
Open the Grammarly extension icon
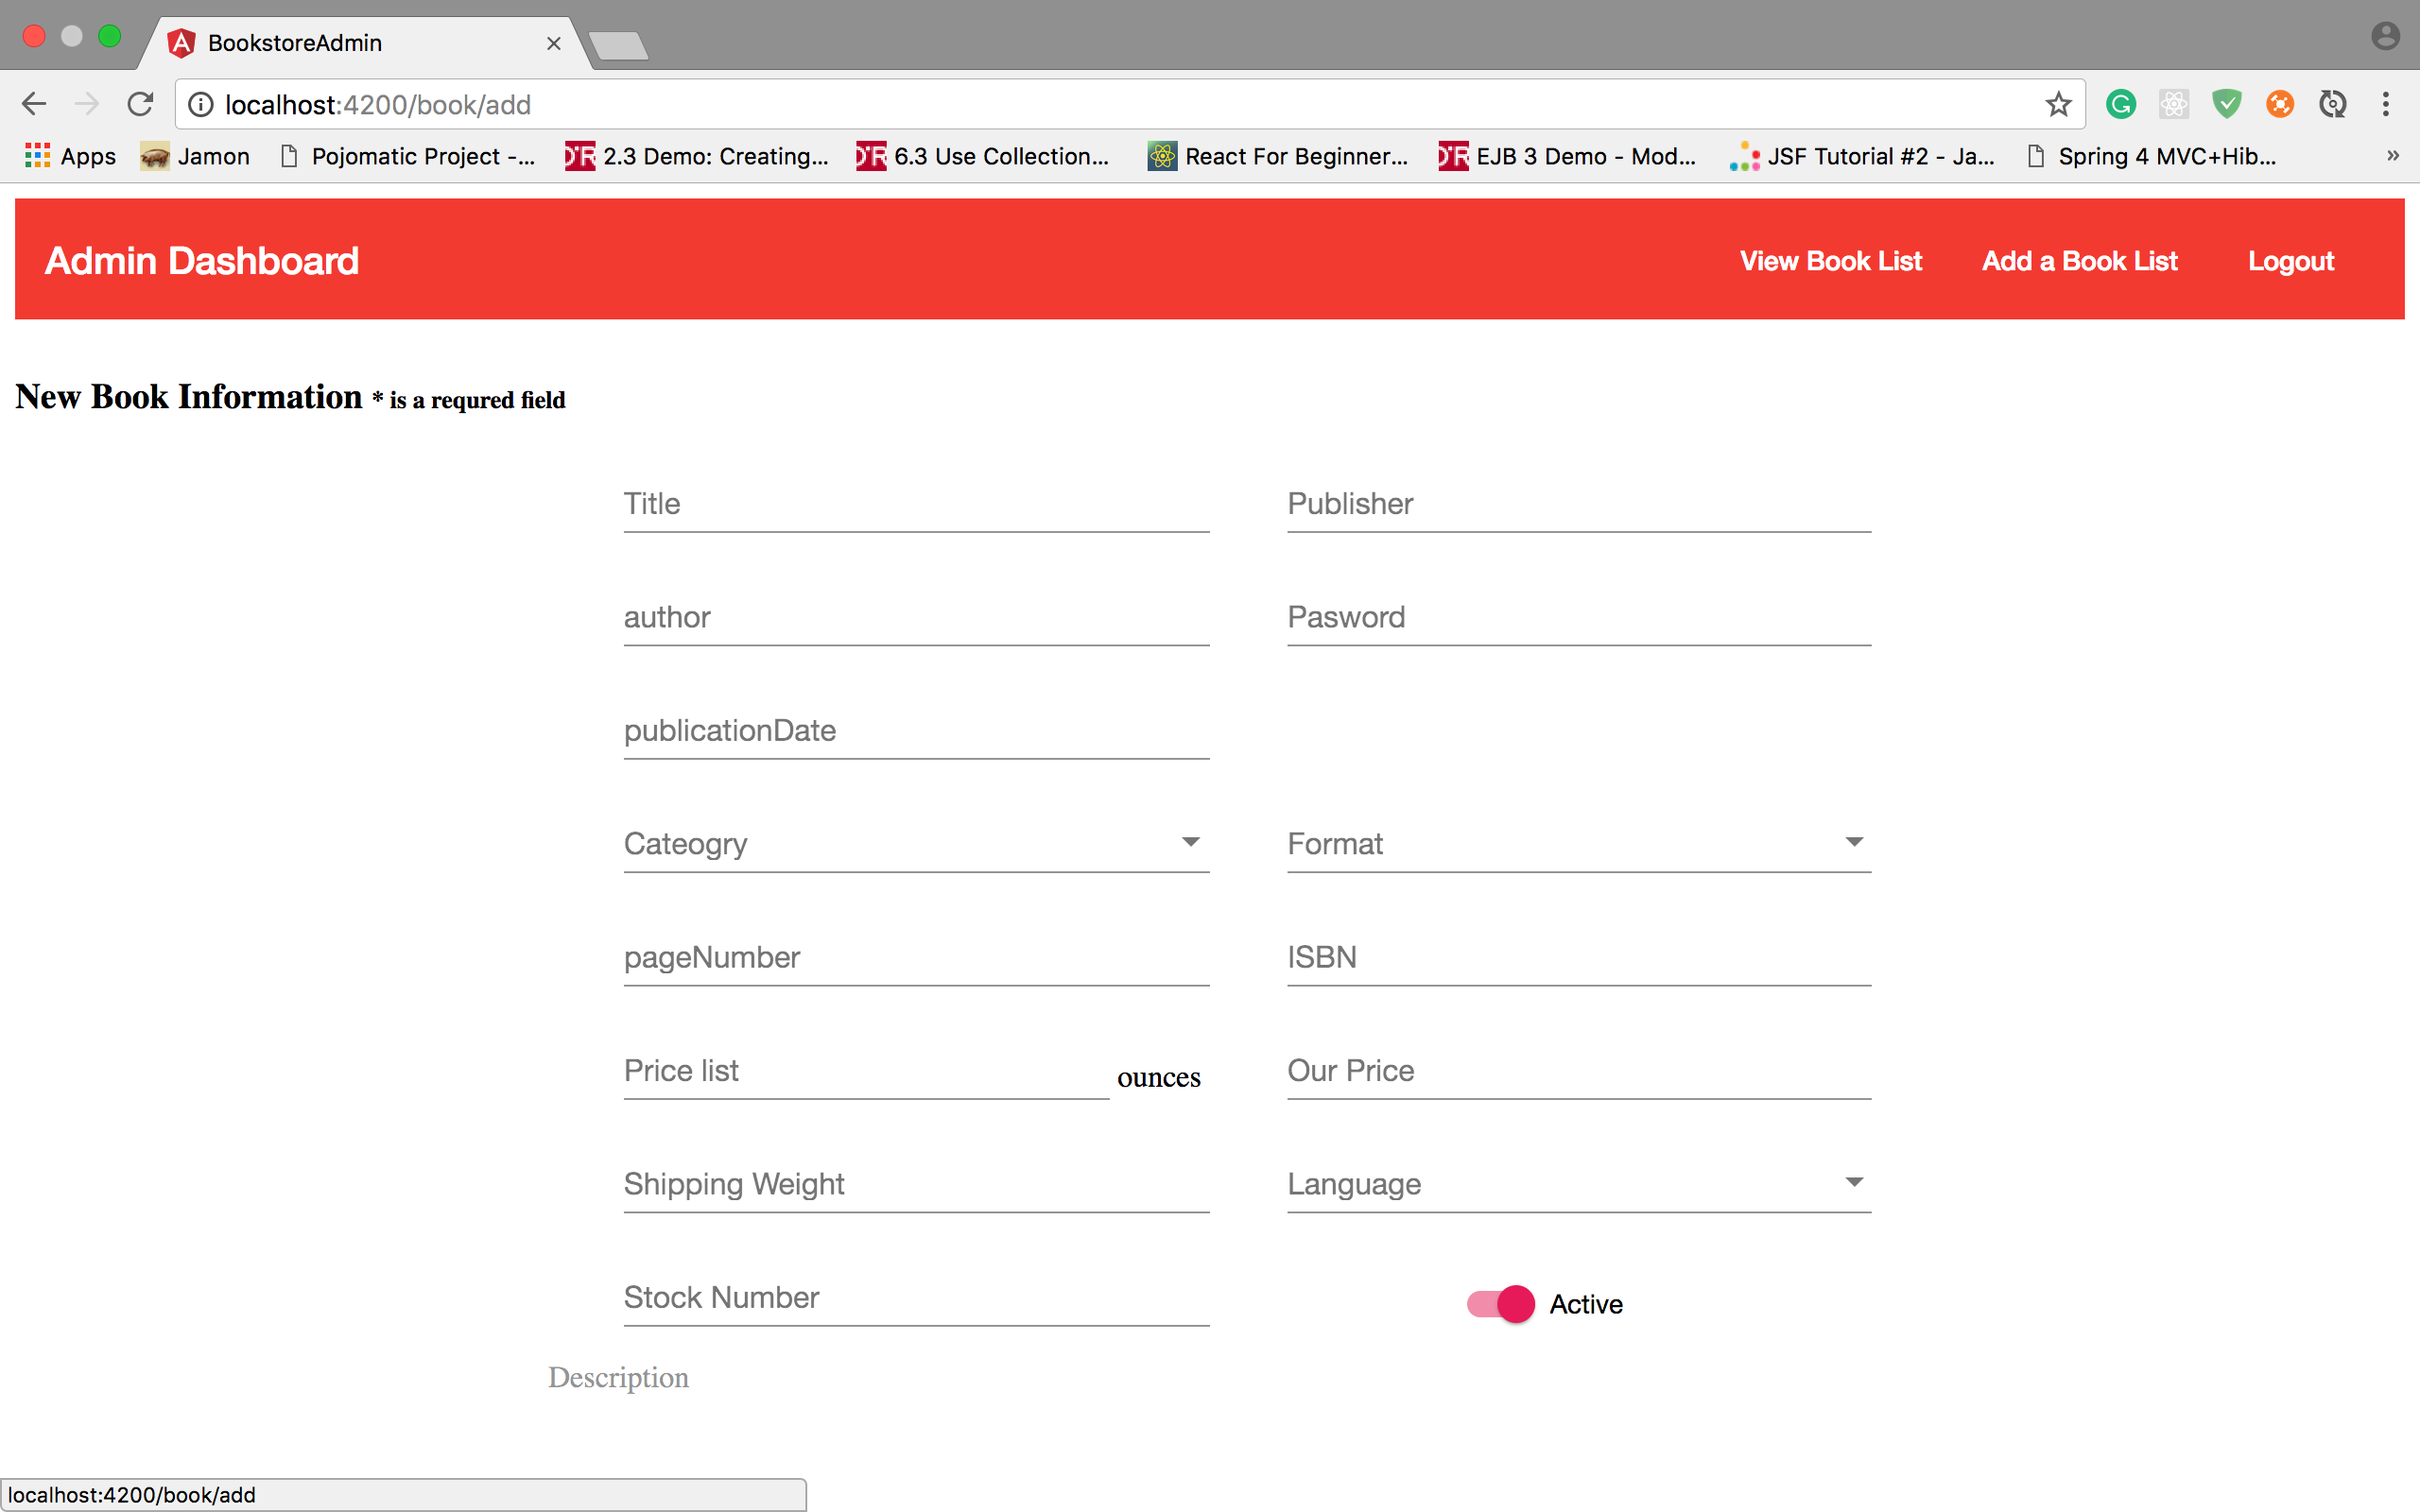(x=2120, y=104)
